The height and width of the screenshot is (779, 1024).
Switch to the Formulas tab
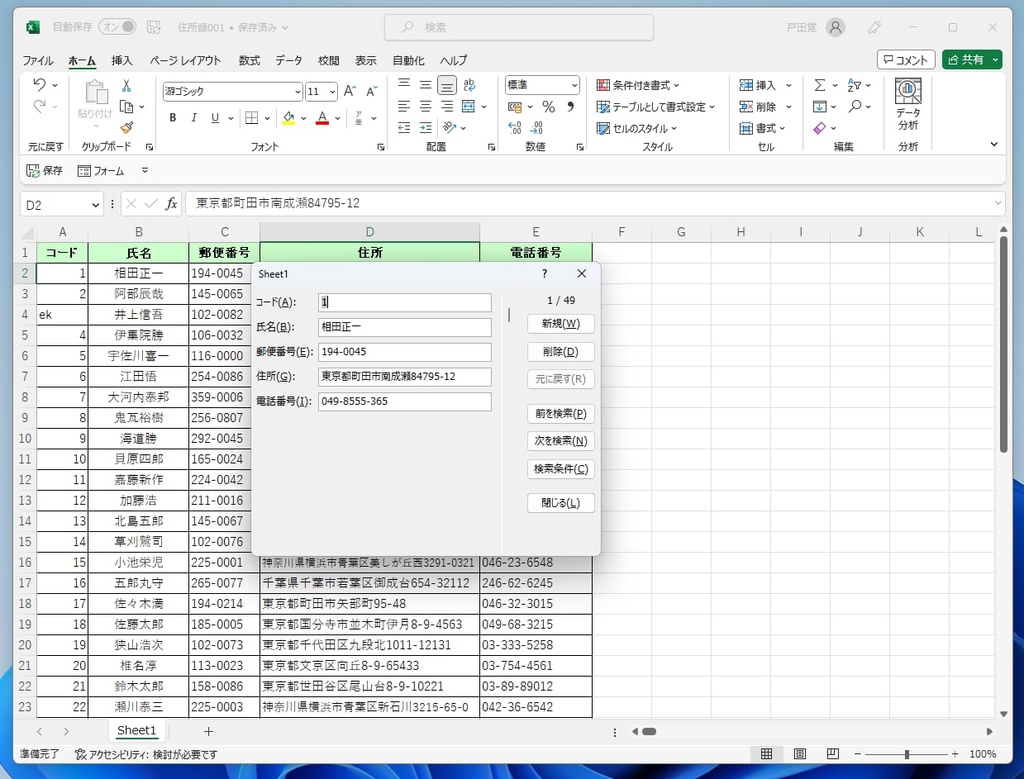pyautogui.click(x=249, y=60)
